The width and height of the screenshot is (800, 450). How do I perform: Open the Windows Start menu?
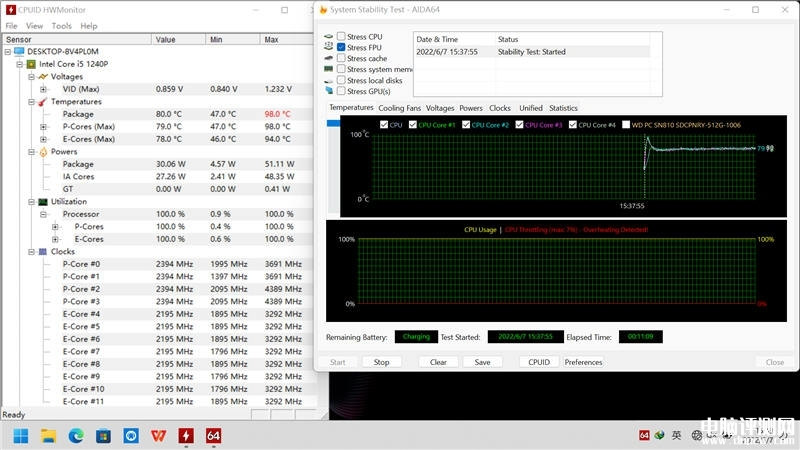(x=21, y=436)
